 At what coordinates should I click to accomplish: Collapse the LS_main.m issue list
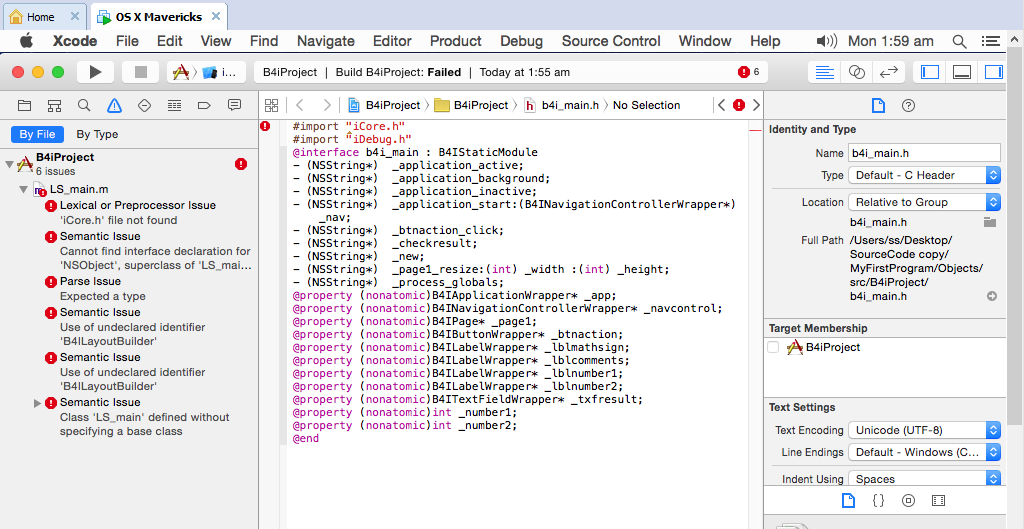24,189
